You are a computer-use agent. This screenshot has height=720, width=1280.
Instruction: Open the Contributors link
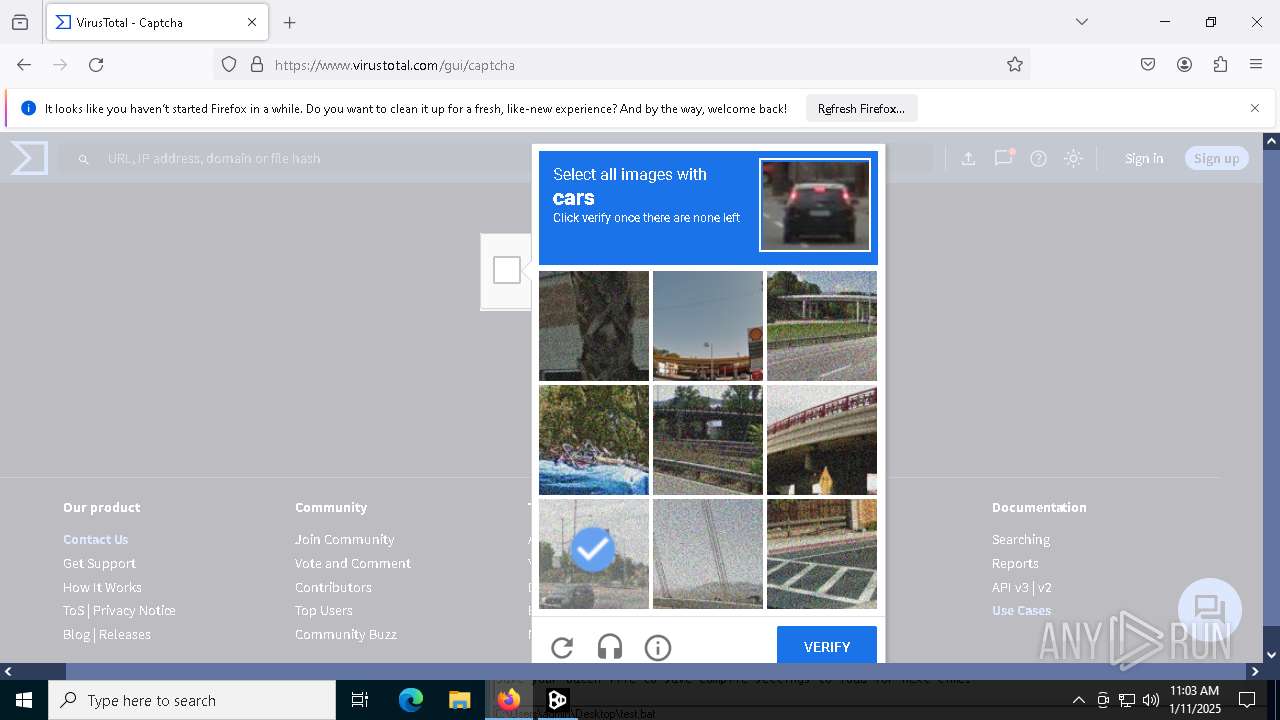333,587
